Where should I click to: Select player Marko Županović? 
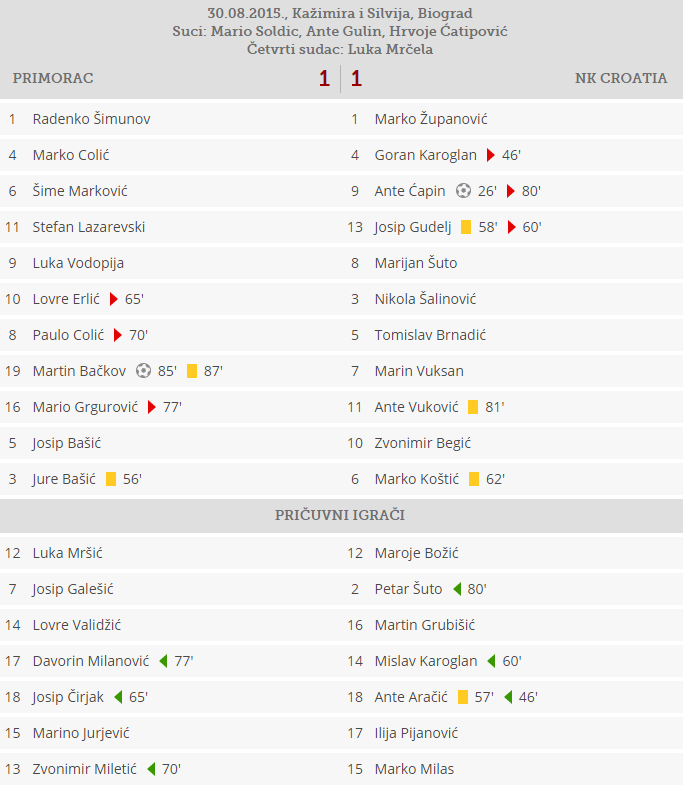pos(431,119)
